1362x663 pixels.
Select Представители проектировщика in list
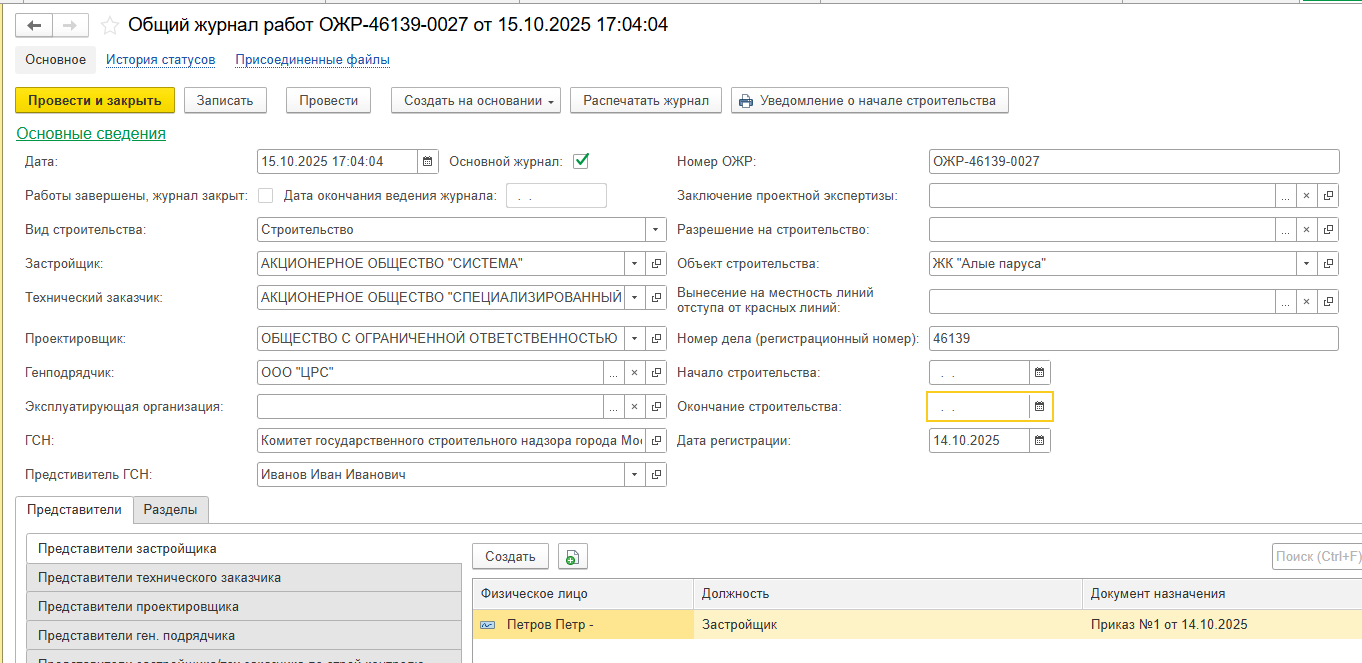[x=138, y=607]
